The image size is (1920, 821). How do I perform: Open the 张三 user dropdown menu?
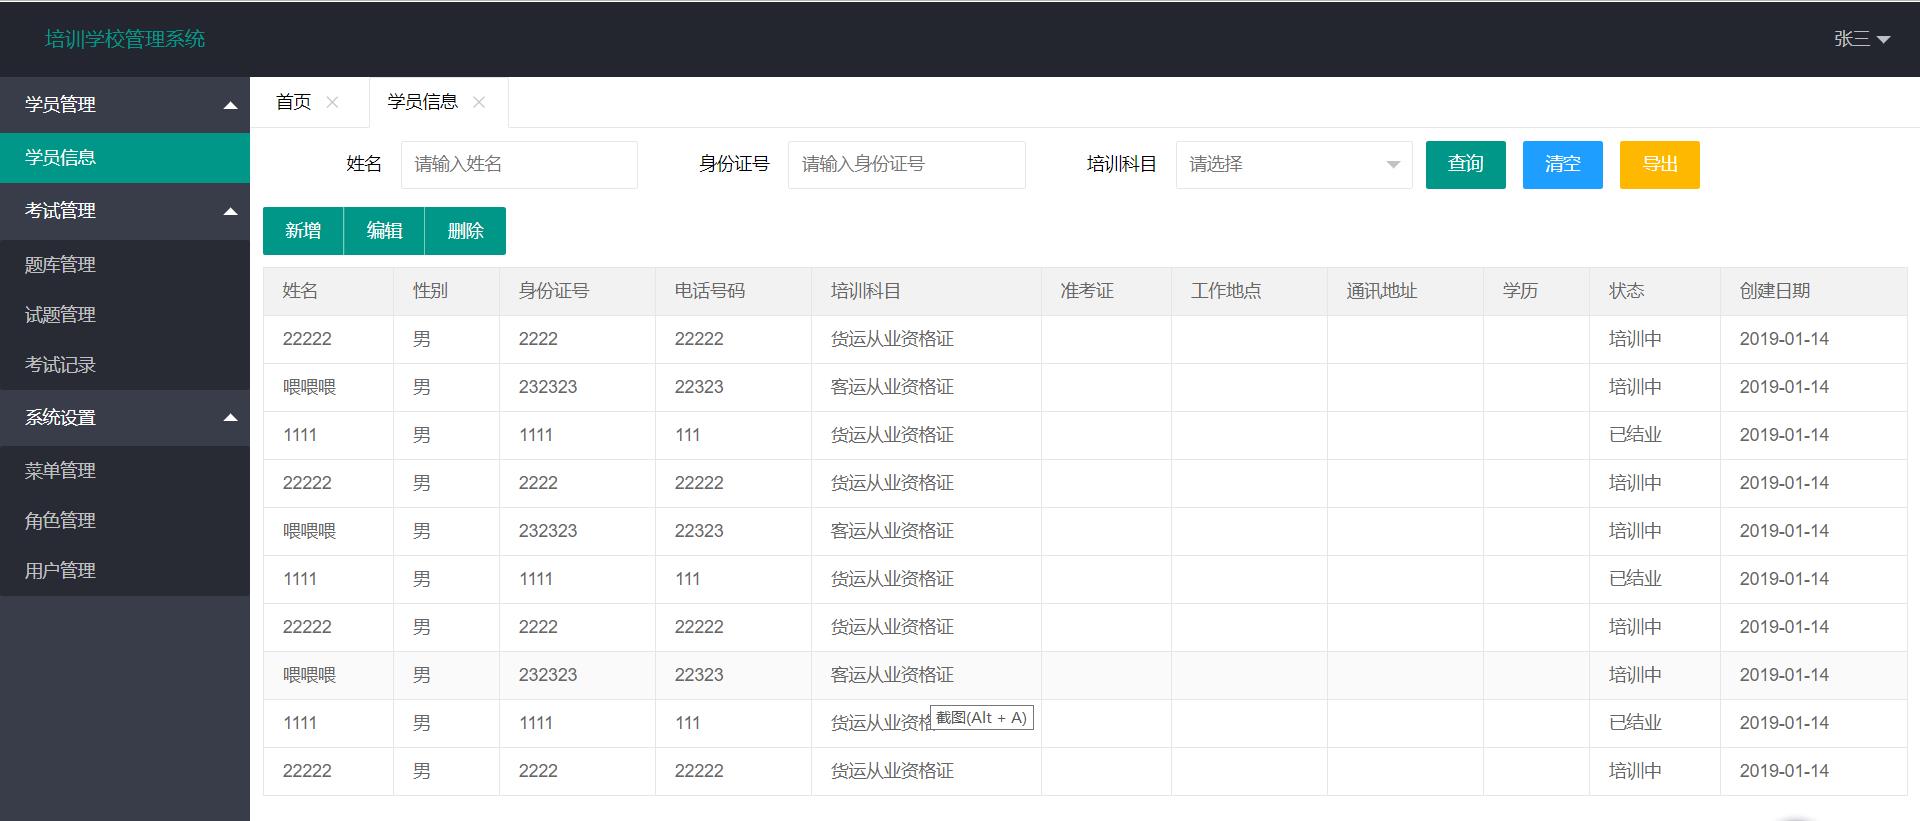click(1861, 39)
